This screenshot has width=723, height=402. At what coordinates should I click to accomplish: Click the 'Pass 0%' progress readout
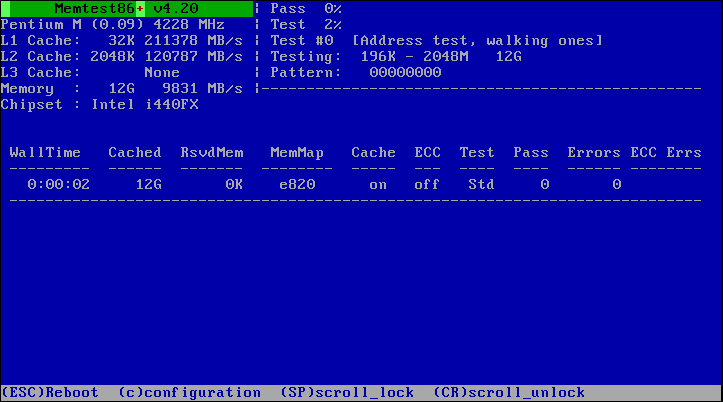pos(306,8)
